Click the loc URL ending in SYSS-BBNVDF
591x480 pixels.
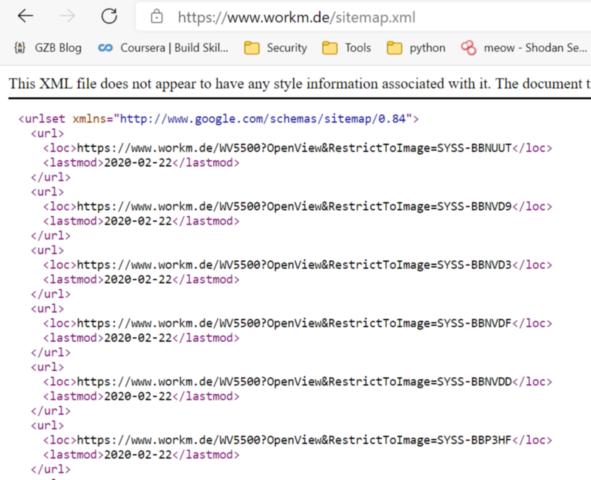294,323
